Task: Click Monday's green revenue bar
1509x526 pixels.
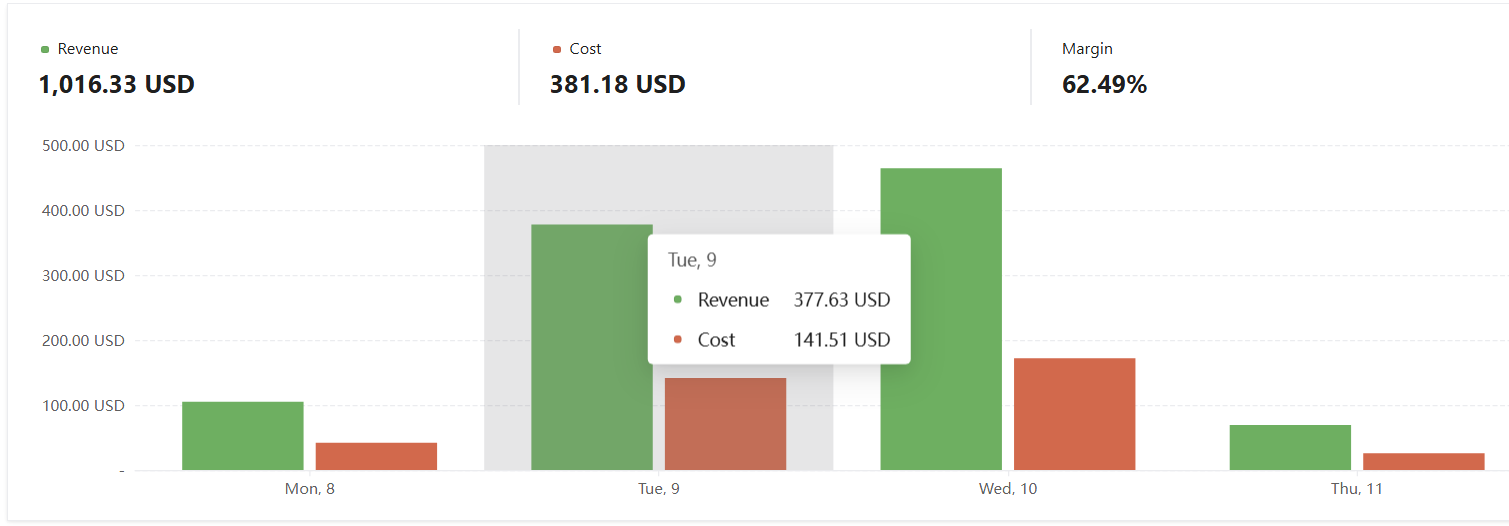Action: pyautogui.click(x=243, y=436)
